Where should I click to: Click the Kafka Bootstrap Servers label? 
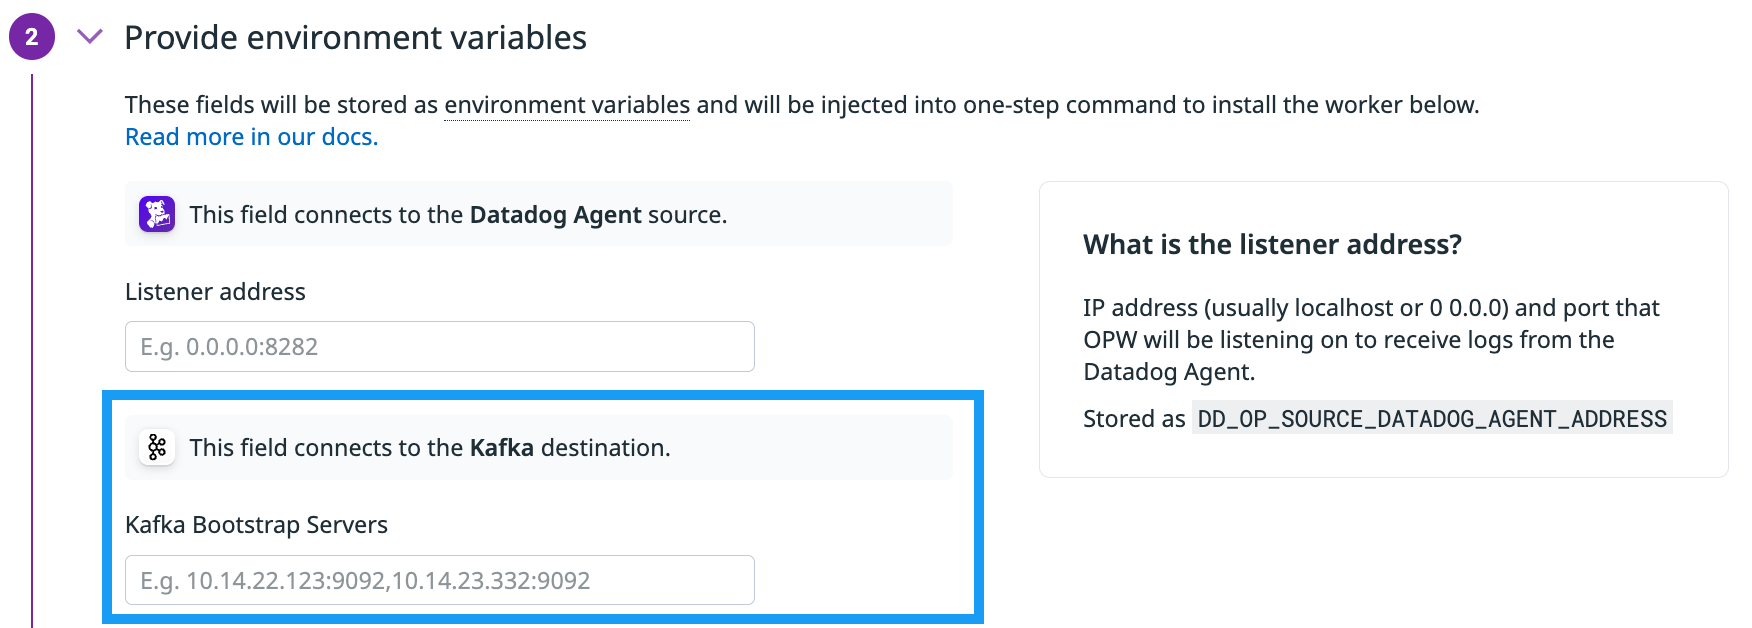(x=256, y=525)
